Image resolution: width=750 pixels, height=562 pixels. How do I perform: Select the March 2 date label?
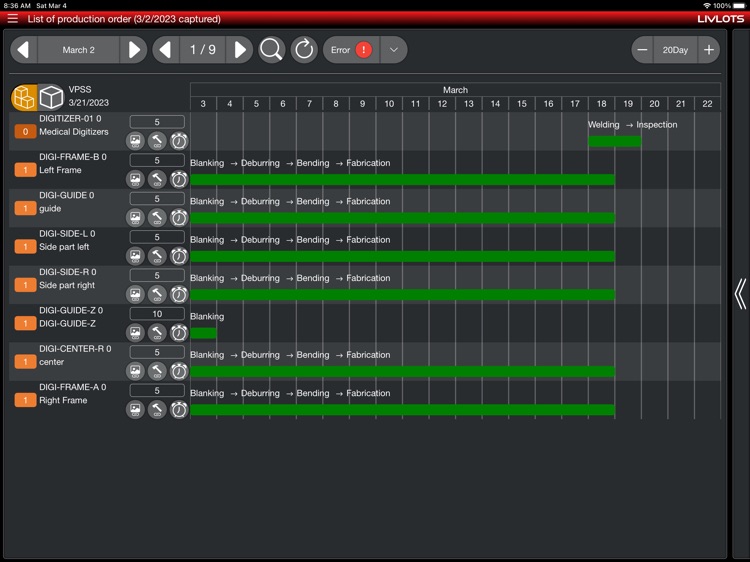pos(78,50)
